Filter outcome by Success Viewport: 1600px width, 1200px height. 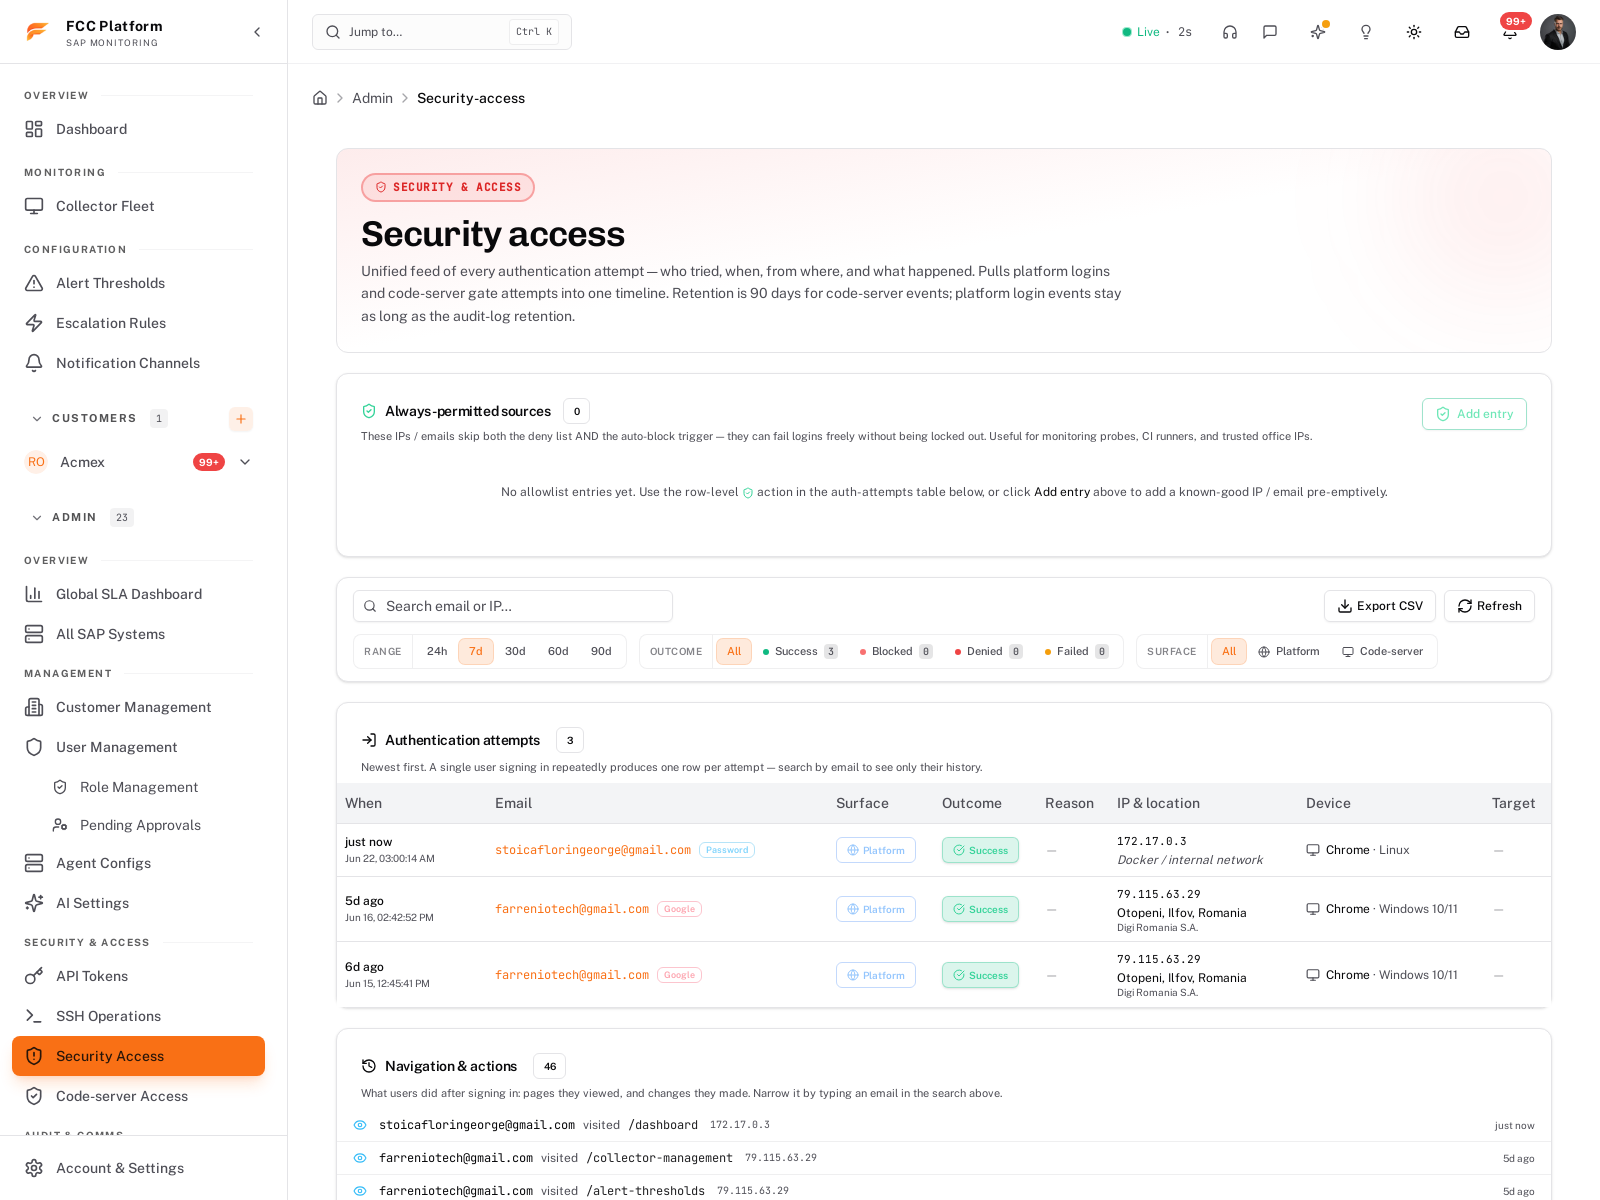coord(800,651)
